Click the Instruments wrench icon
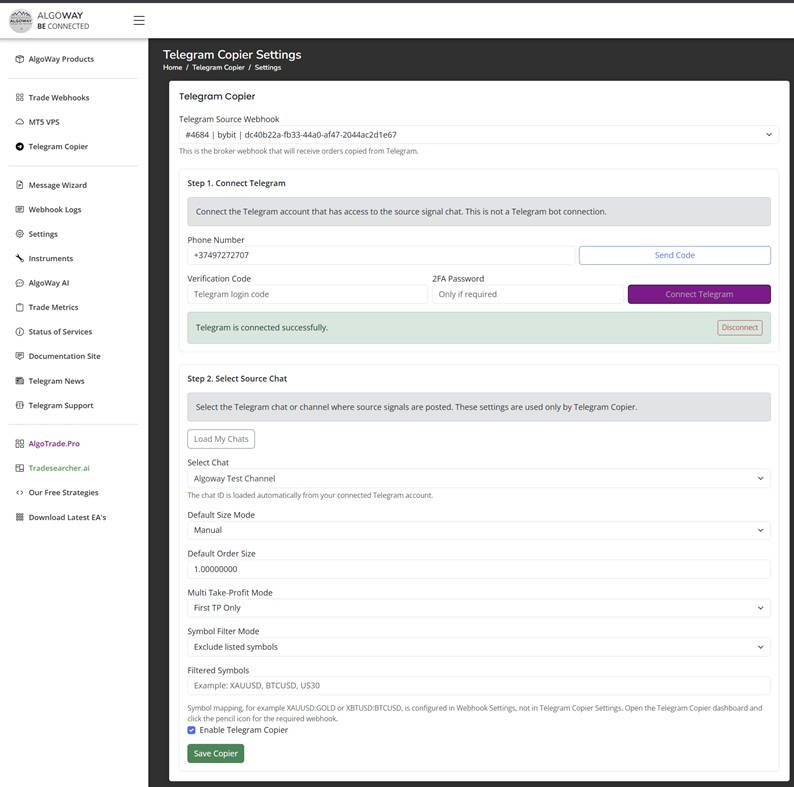794x787 pixels. (x=20, y=258)
